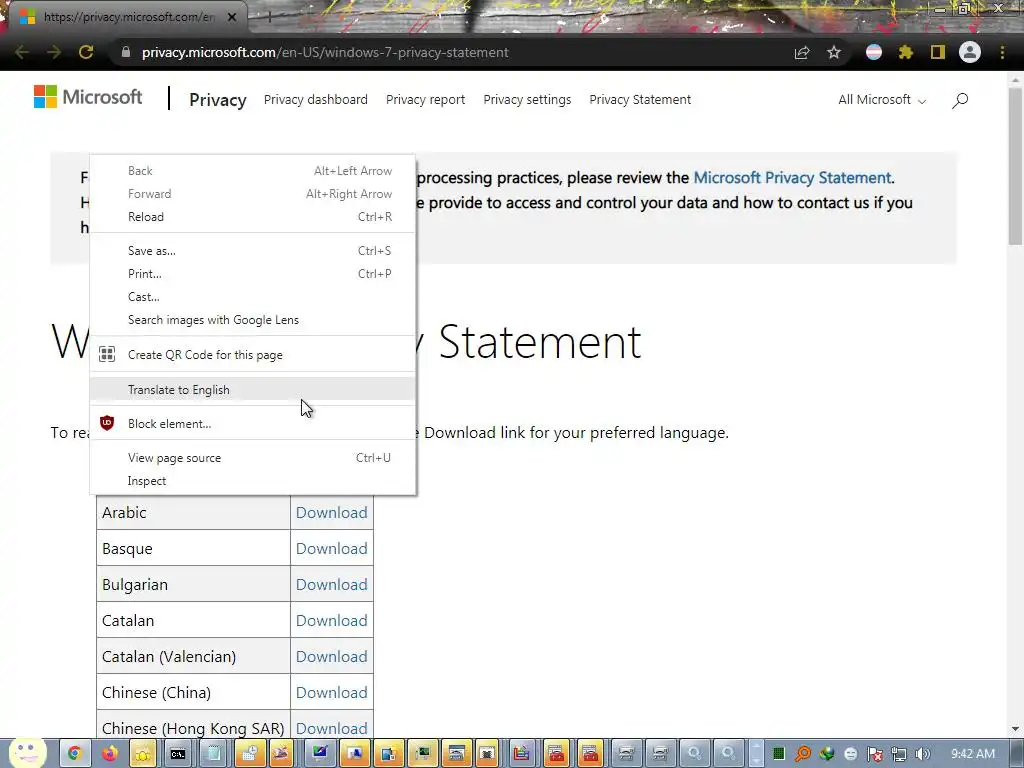The width and height of the screenshot is (1024, 768).
Task: Bookmark this page with the star icon
Action: (834, 52)
